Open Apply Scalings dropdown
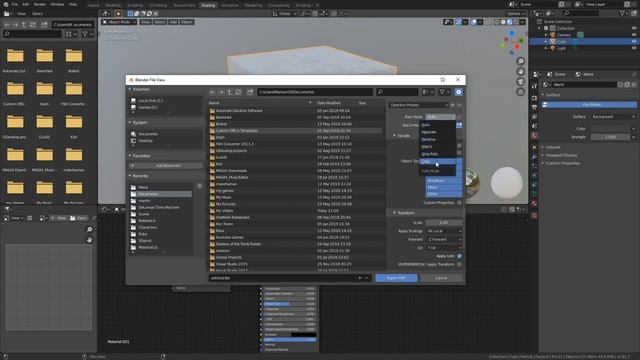Screen dimensions: 640x360 click(x=444, y=231)
